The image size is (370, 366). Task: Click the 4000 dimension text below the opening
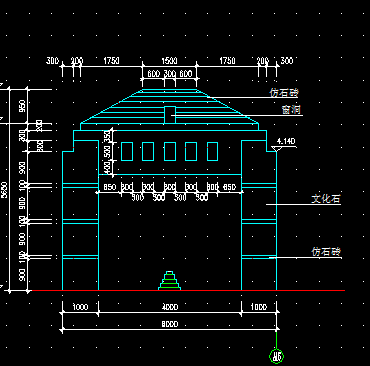(x=170, y=307)
